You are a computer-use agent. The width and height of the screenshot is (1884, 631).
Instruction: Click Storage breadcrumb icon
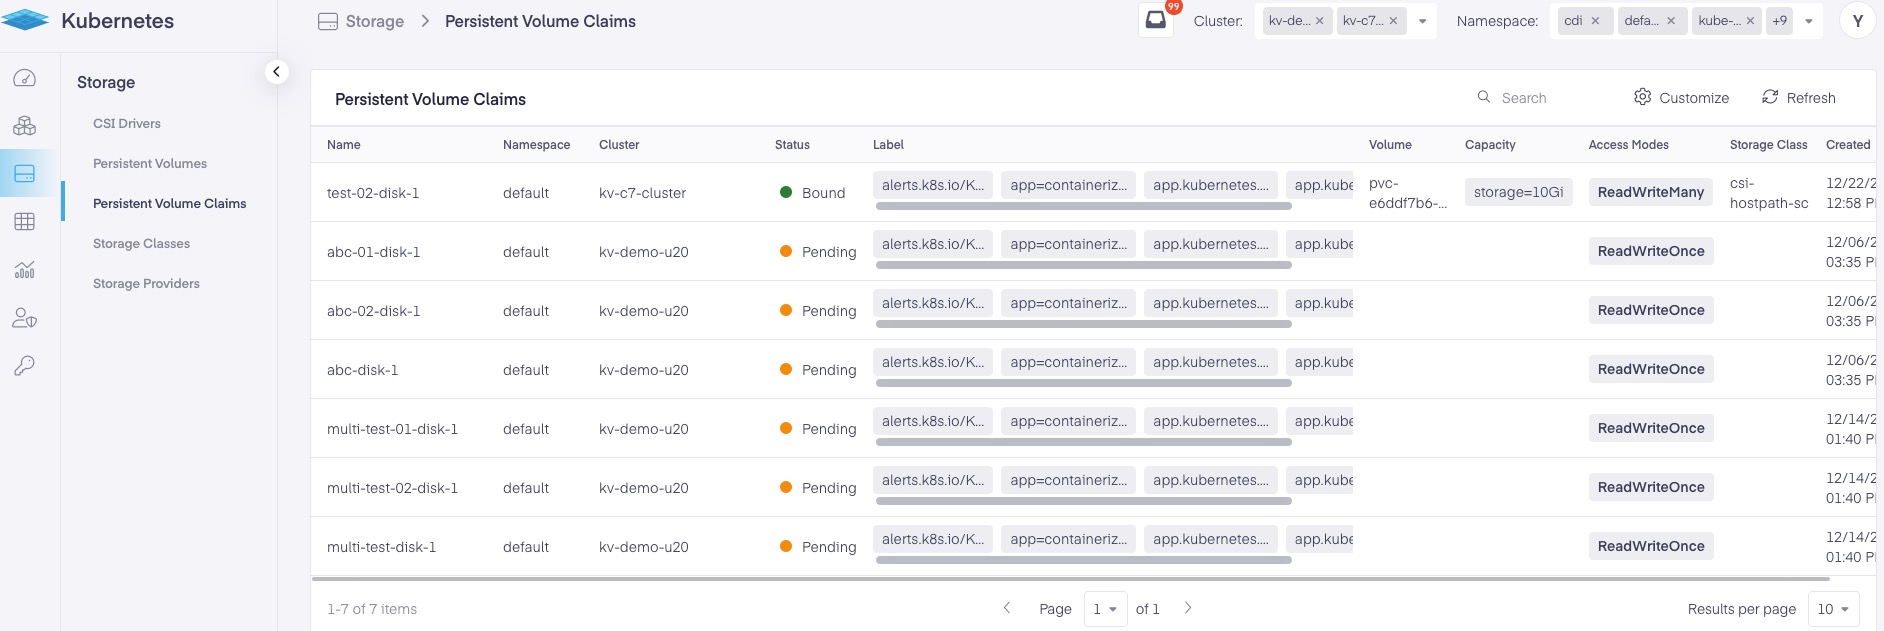[328, 21]
